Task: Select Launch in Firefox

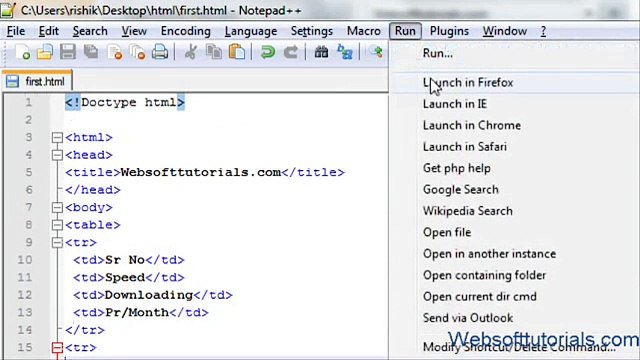Action: (x=514, y=83)
